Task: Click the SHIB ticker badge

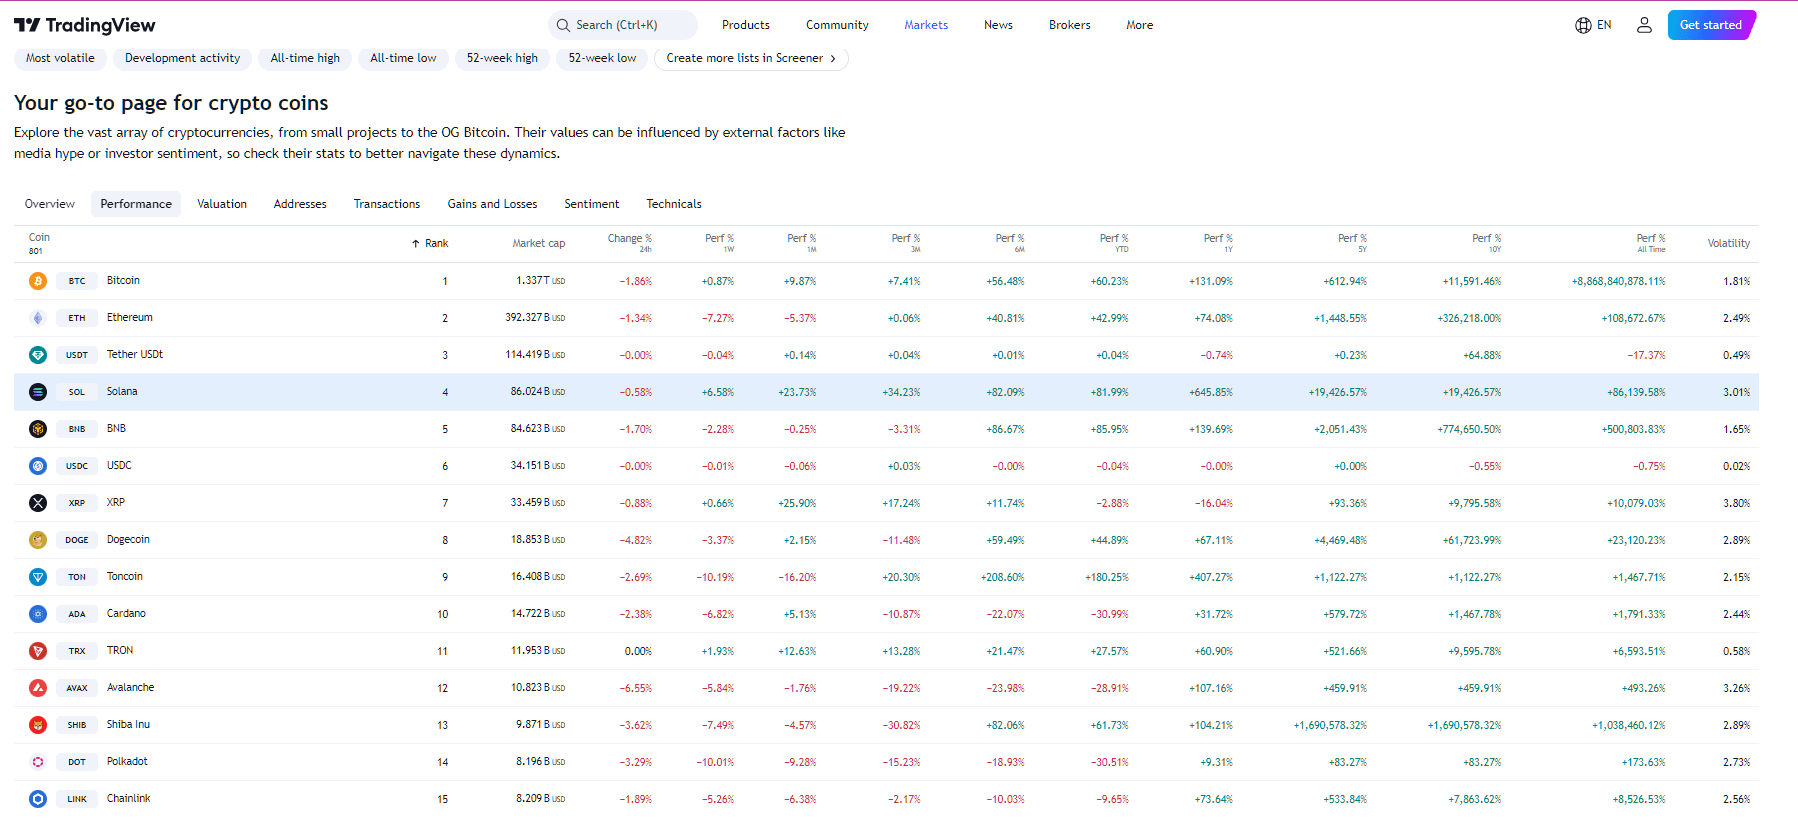Action: pyautogui.click(x=77, y=725)
